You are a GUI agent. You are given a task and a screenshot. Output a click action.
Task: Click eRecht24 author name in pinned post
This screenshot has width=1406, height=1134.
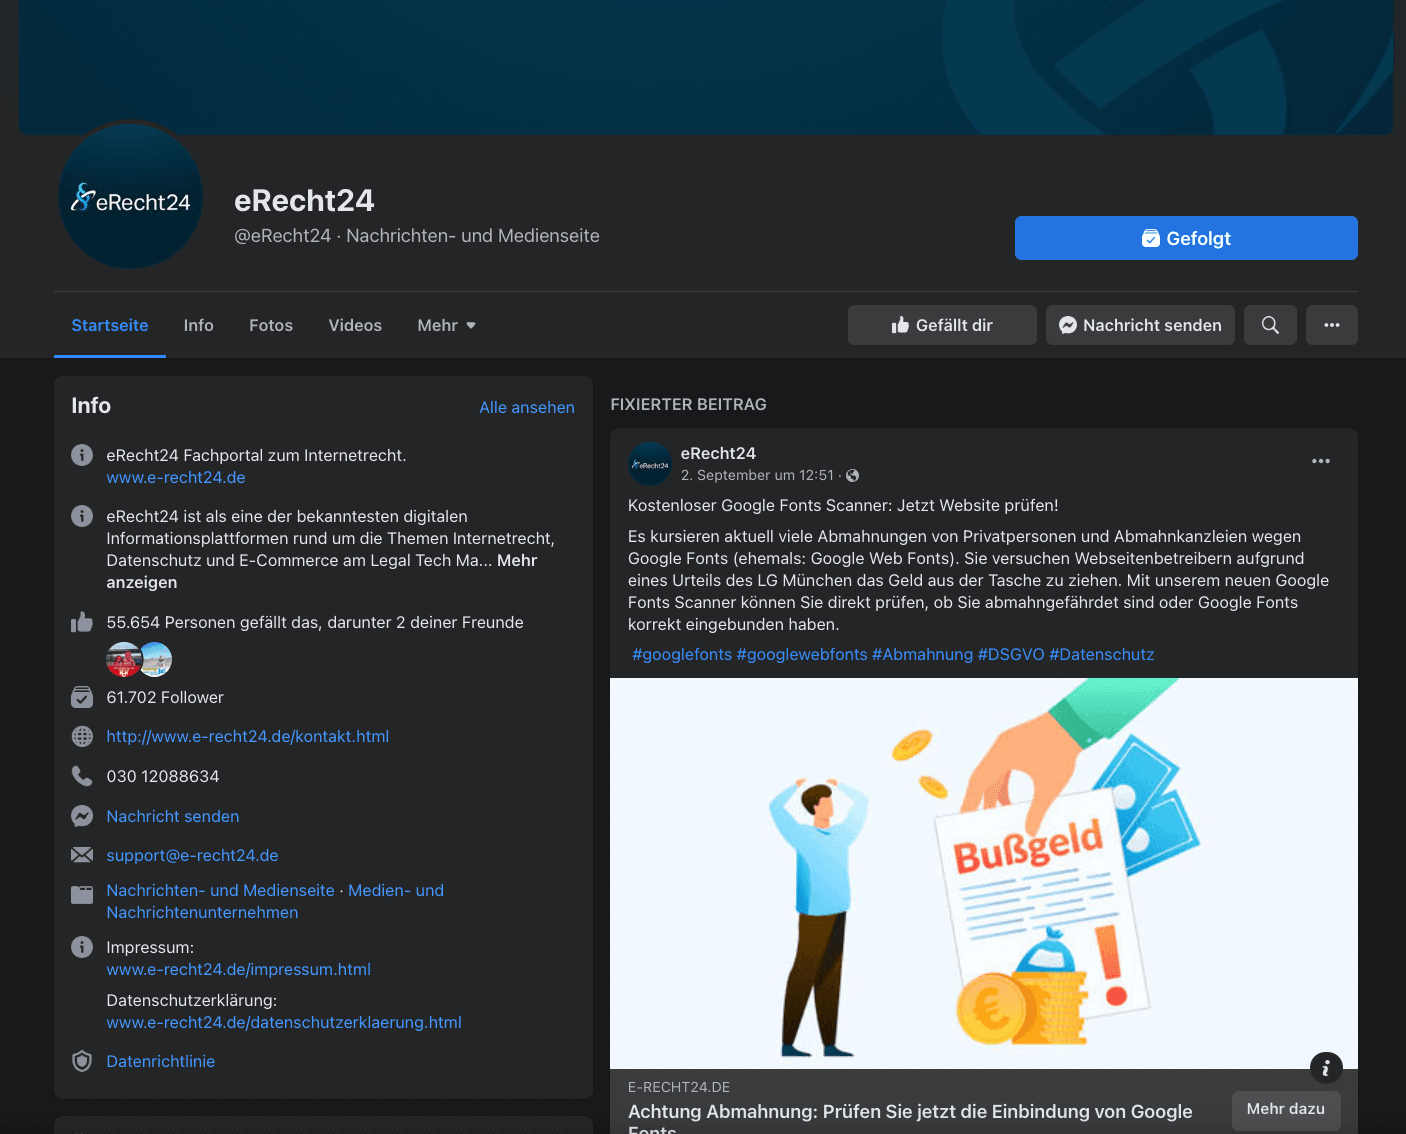coord(718,453)
